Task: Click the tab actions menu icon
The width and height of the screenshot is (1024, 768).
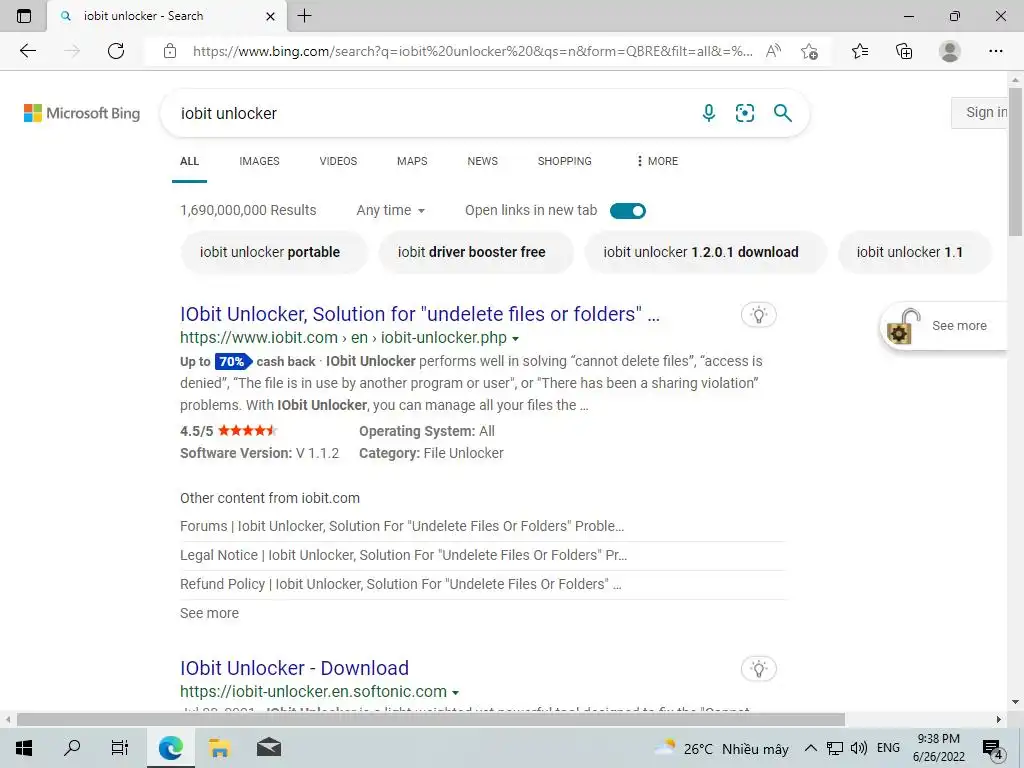Action: pos(24,16)
